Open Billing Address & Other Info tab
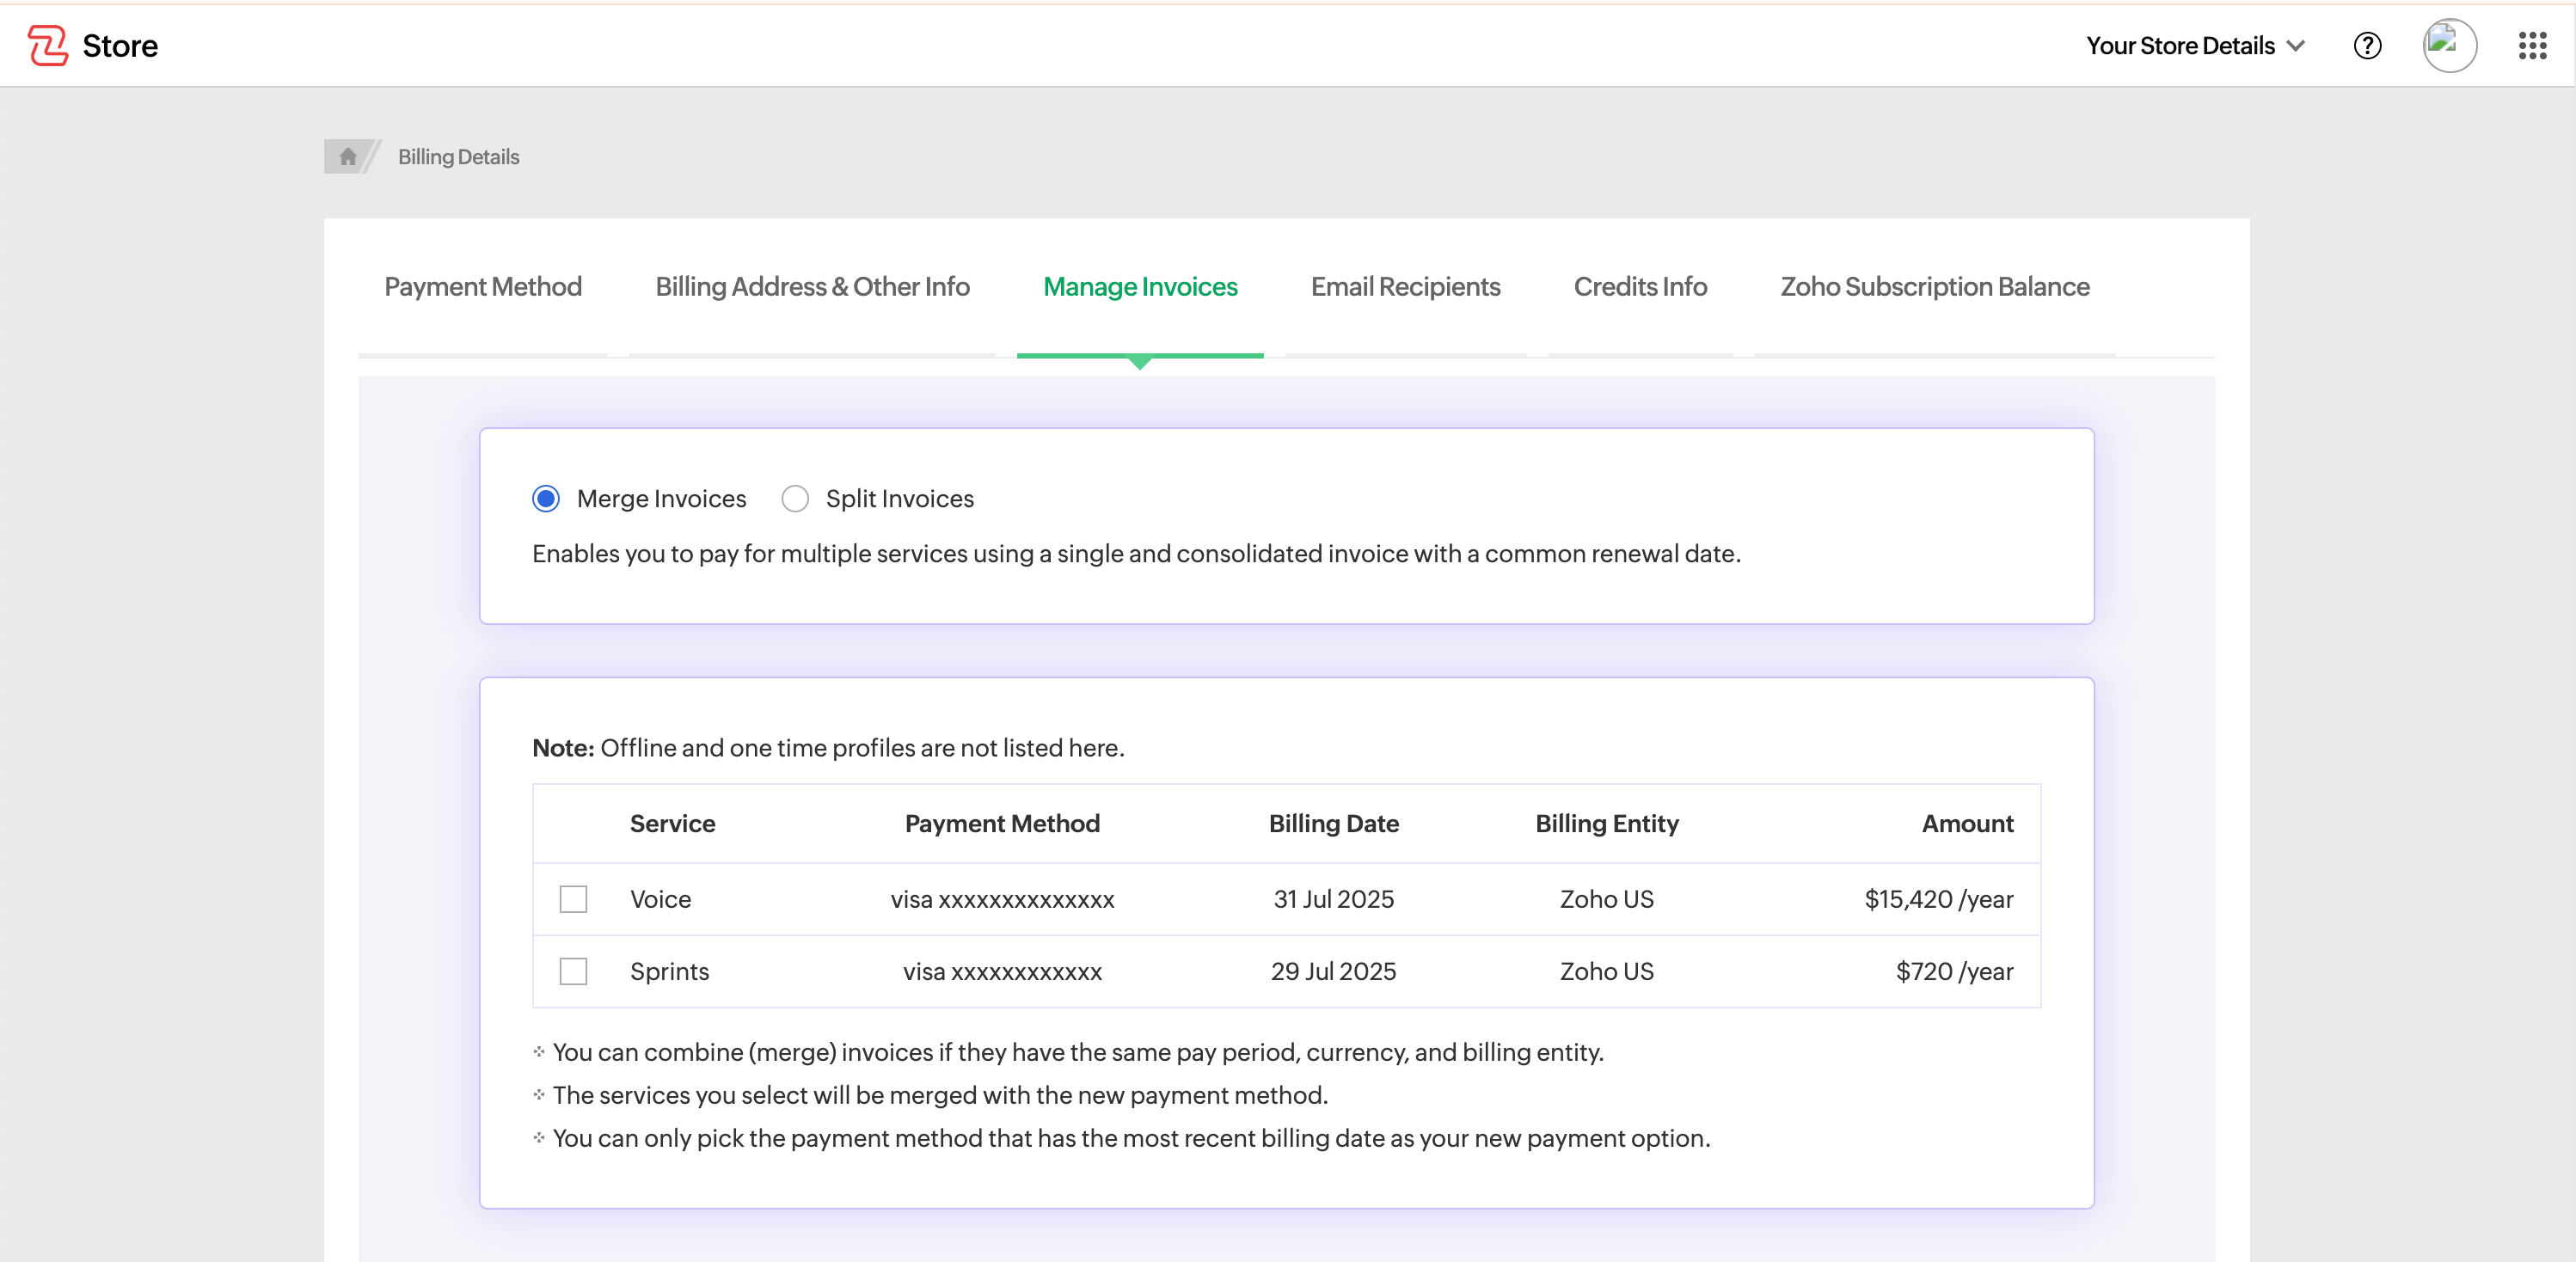This screenshot has width=2576, height=1262. pos(812,287)
